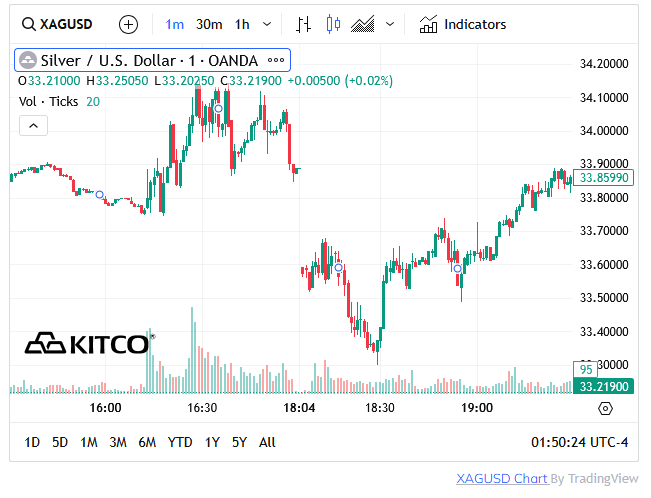Screen dimensions: 651x498
Task: Click the compare or add symbol plus icon
Action: coord(128,25)
